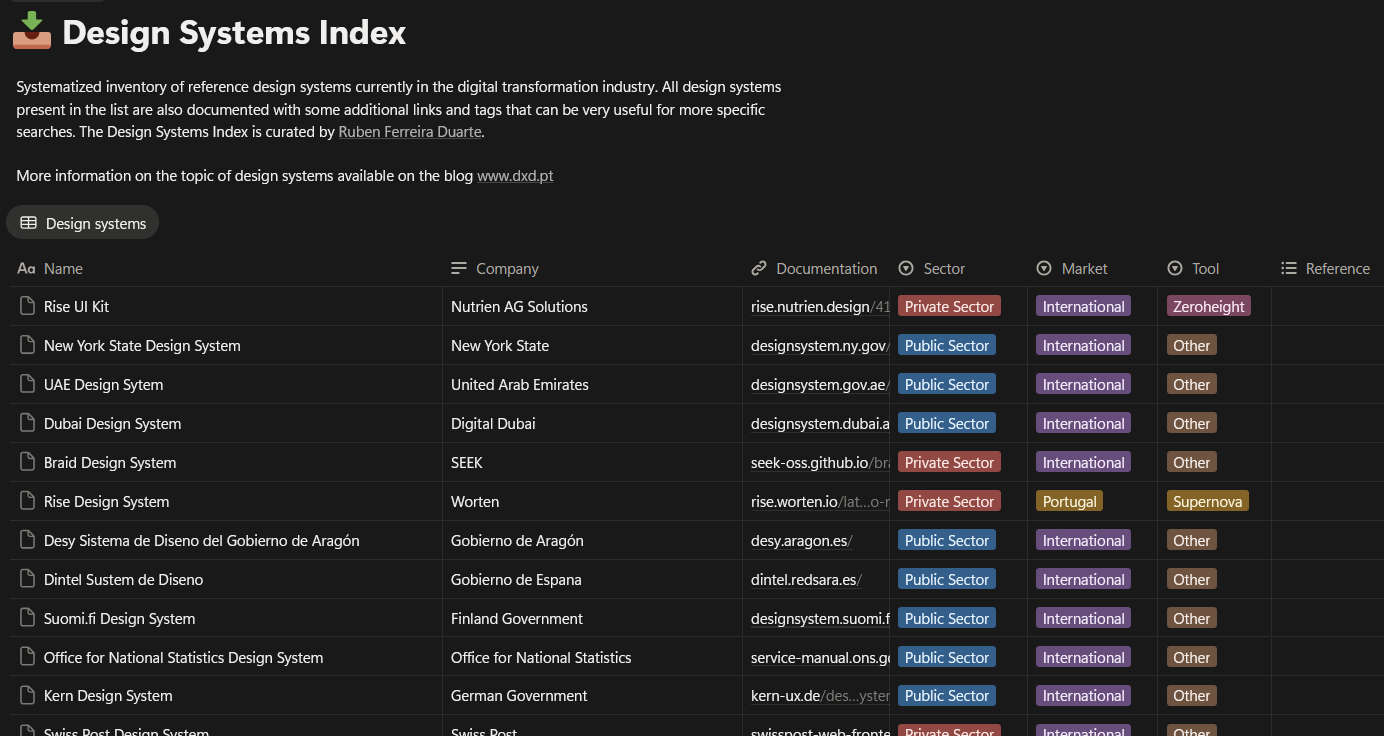Screen dimensions: 1384x736
Task: Click the page icon beside Kern Design System
Action: 28,695
